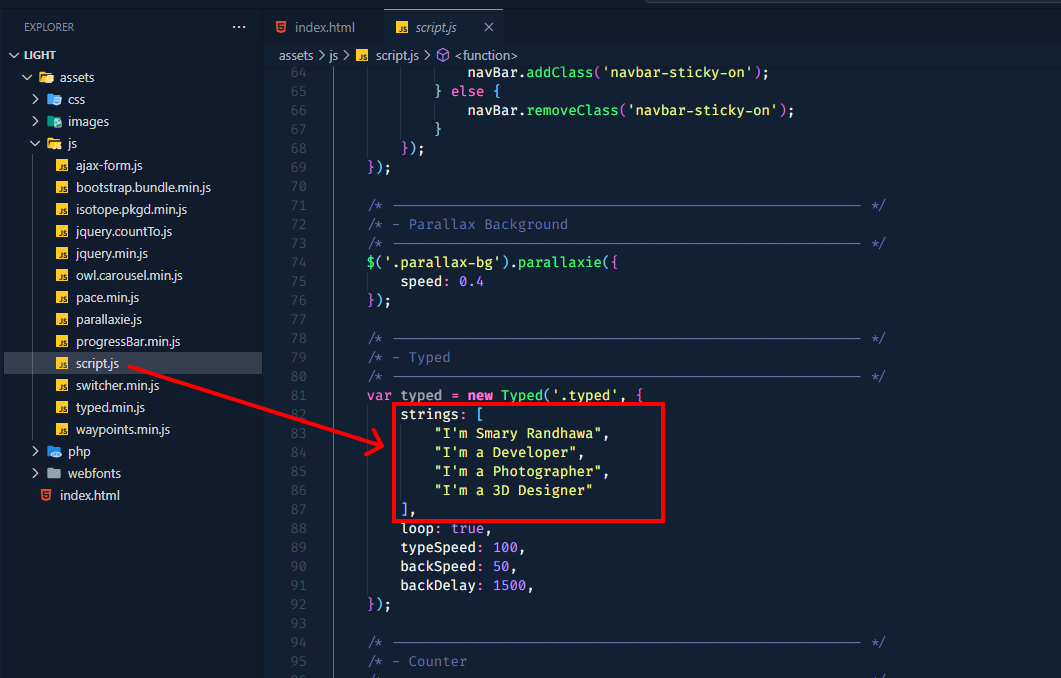Open switcher.min.js file
1061x678 pixels.
coord(118,385)
